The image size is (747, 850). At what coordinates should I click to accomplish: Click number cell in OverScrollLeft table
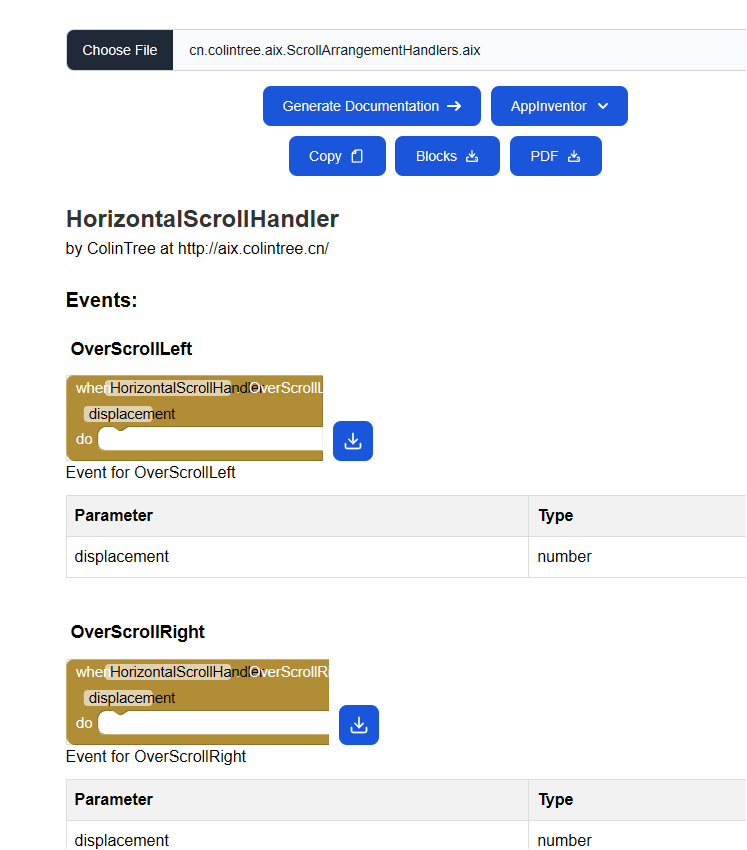564,557
